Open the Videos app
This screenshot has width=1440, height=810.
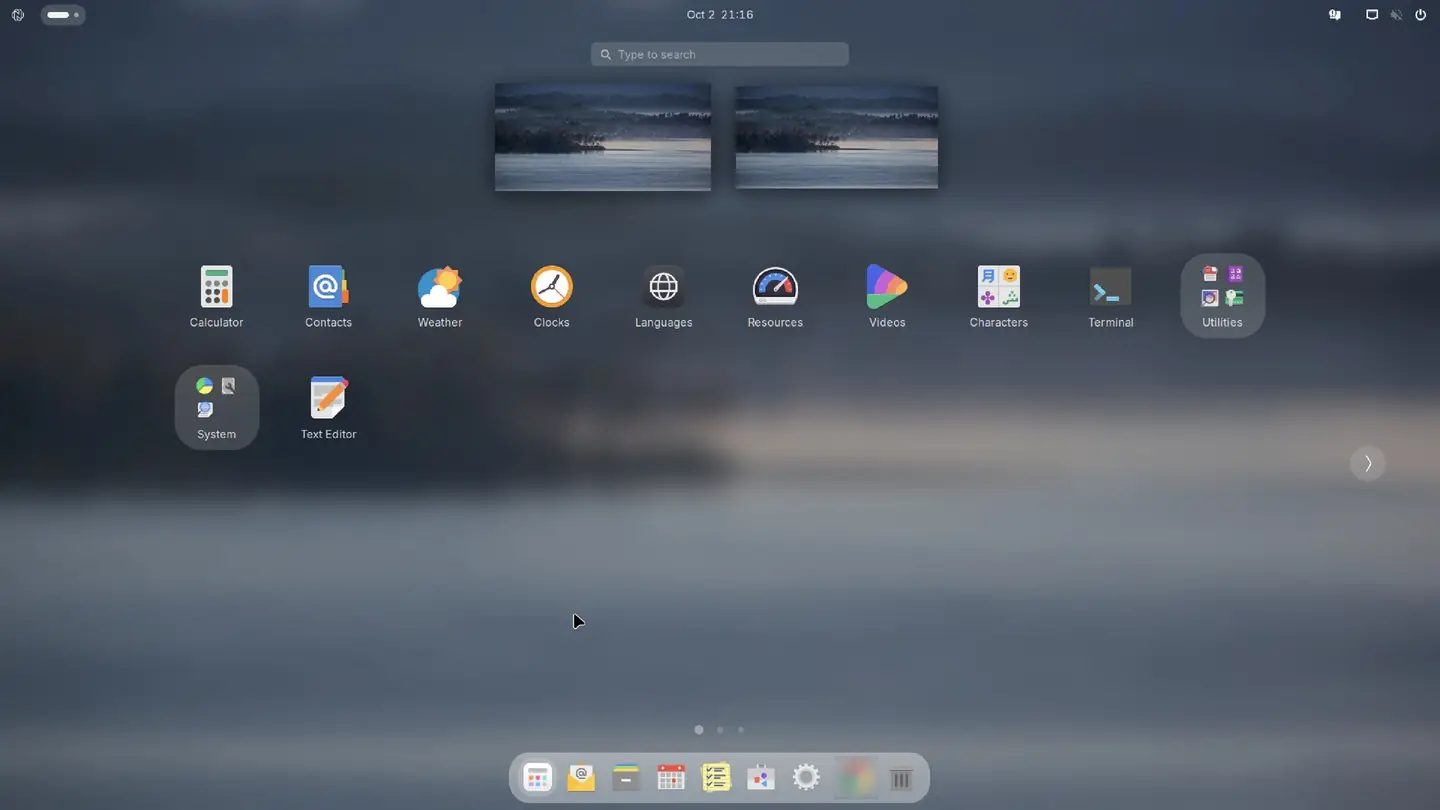coord(887,296)
